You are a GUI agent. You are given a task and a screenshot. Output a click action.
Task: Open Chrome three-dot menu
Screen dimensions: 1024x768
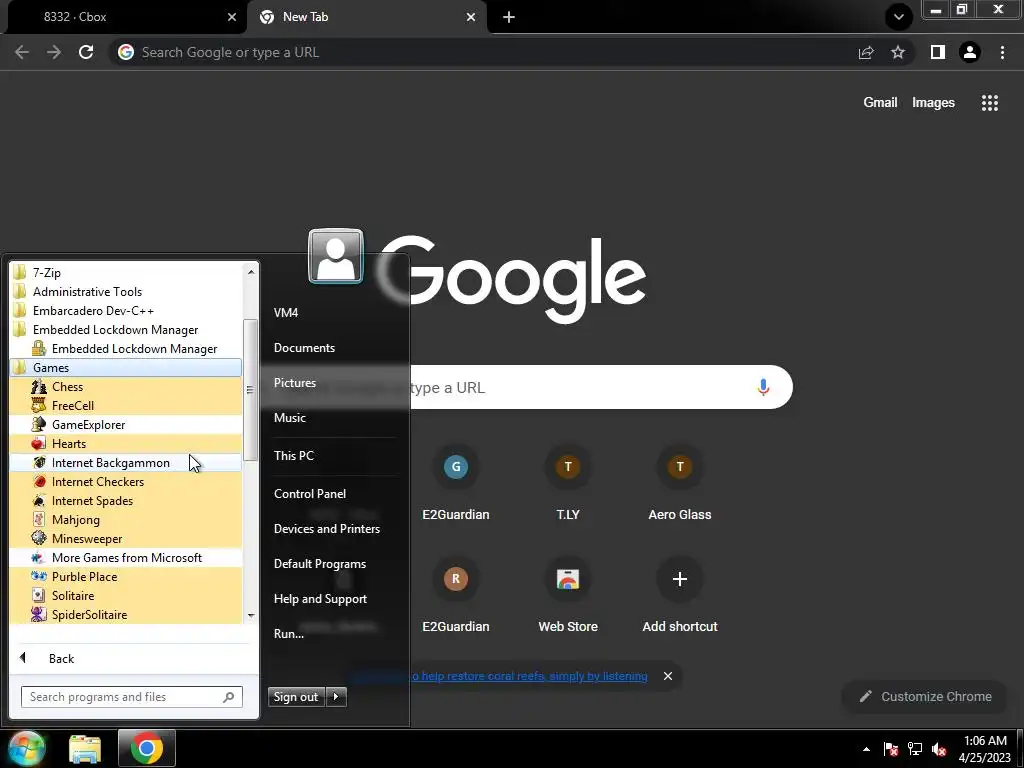pyautogui.click(x=1002, y=52)
